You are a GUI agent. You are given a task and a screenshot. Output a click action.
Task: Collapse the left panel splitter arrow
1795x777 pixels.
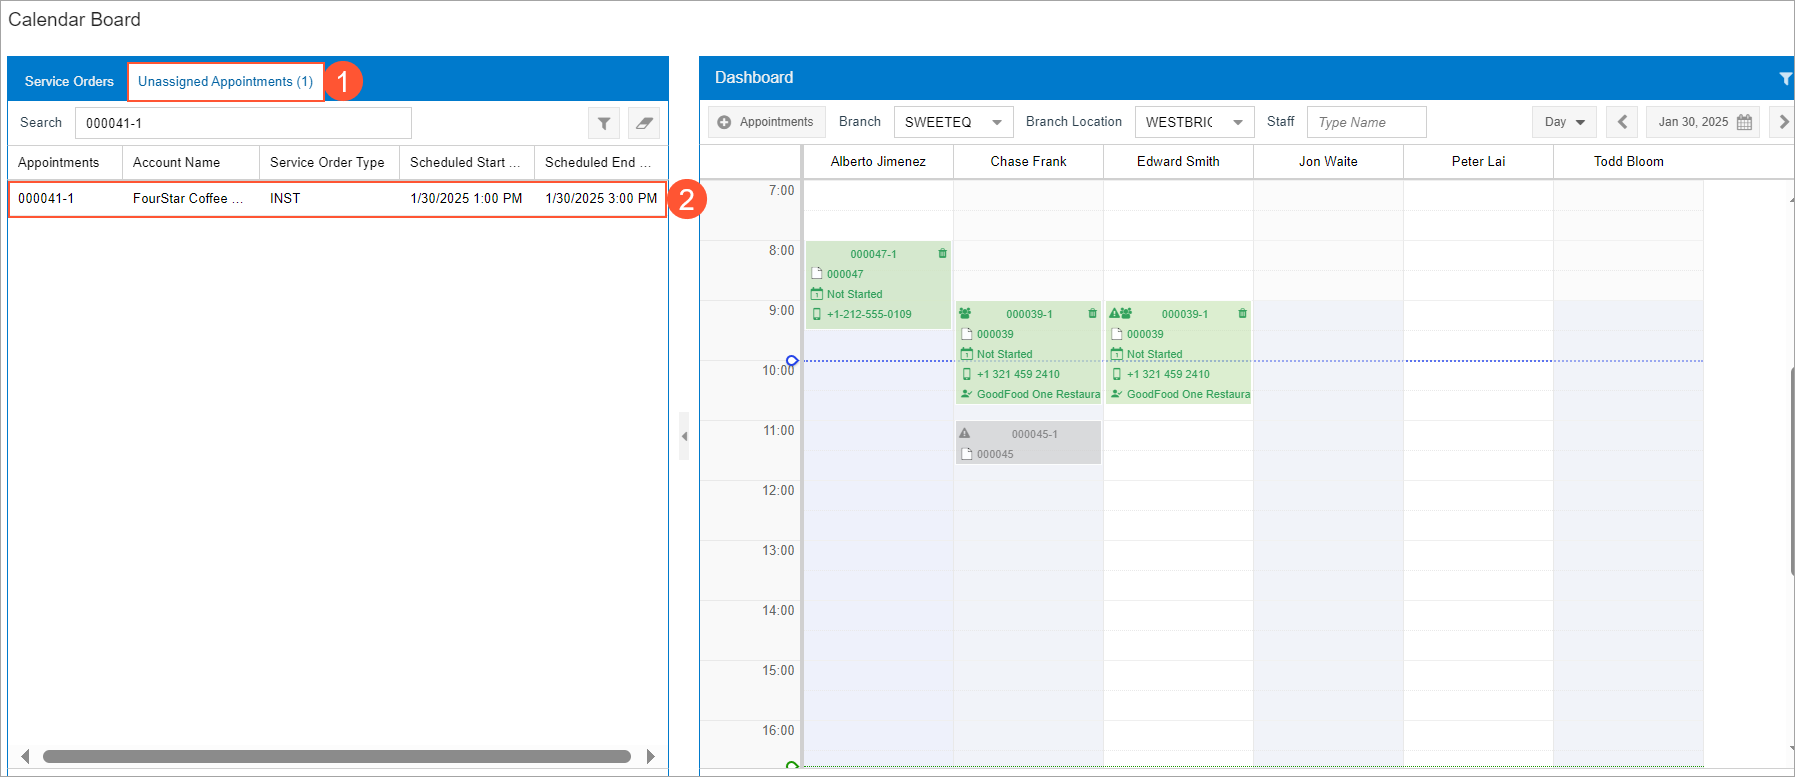(x=684, y=436)
